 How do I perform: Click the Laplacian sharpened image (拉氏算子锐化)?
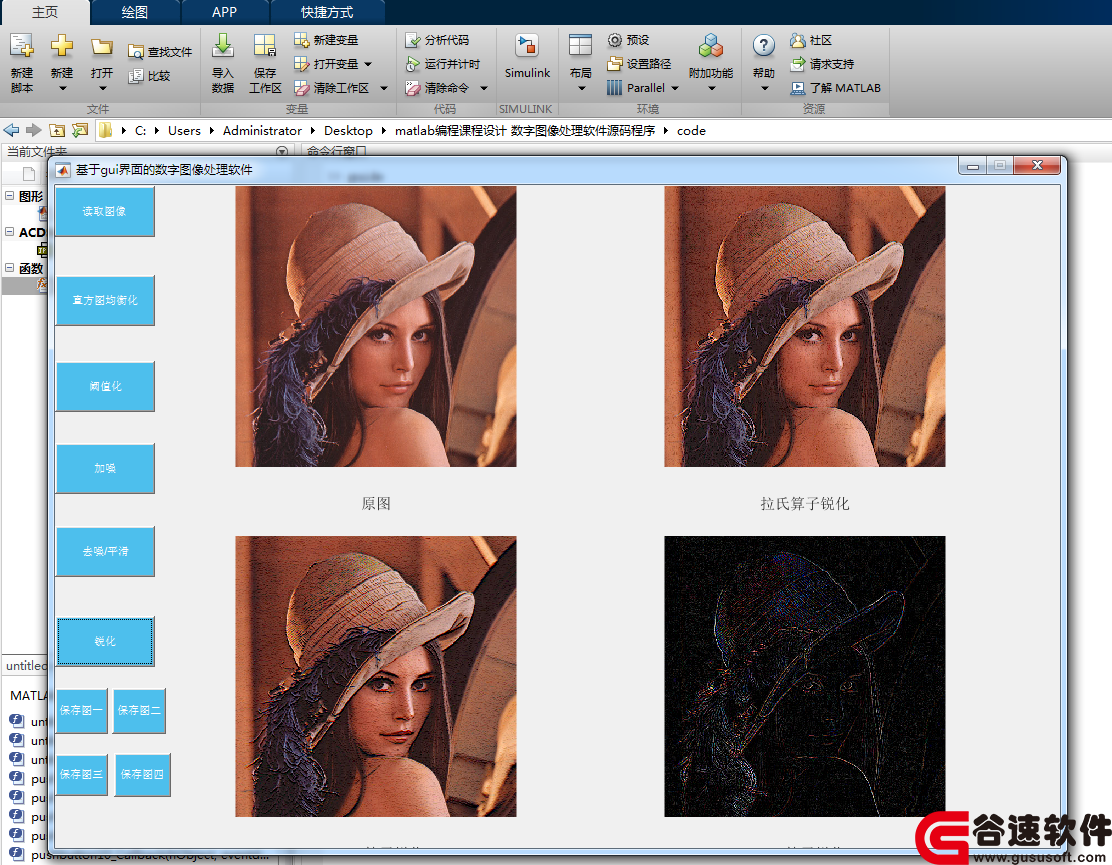[x=804, y=326]
